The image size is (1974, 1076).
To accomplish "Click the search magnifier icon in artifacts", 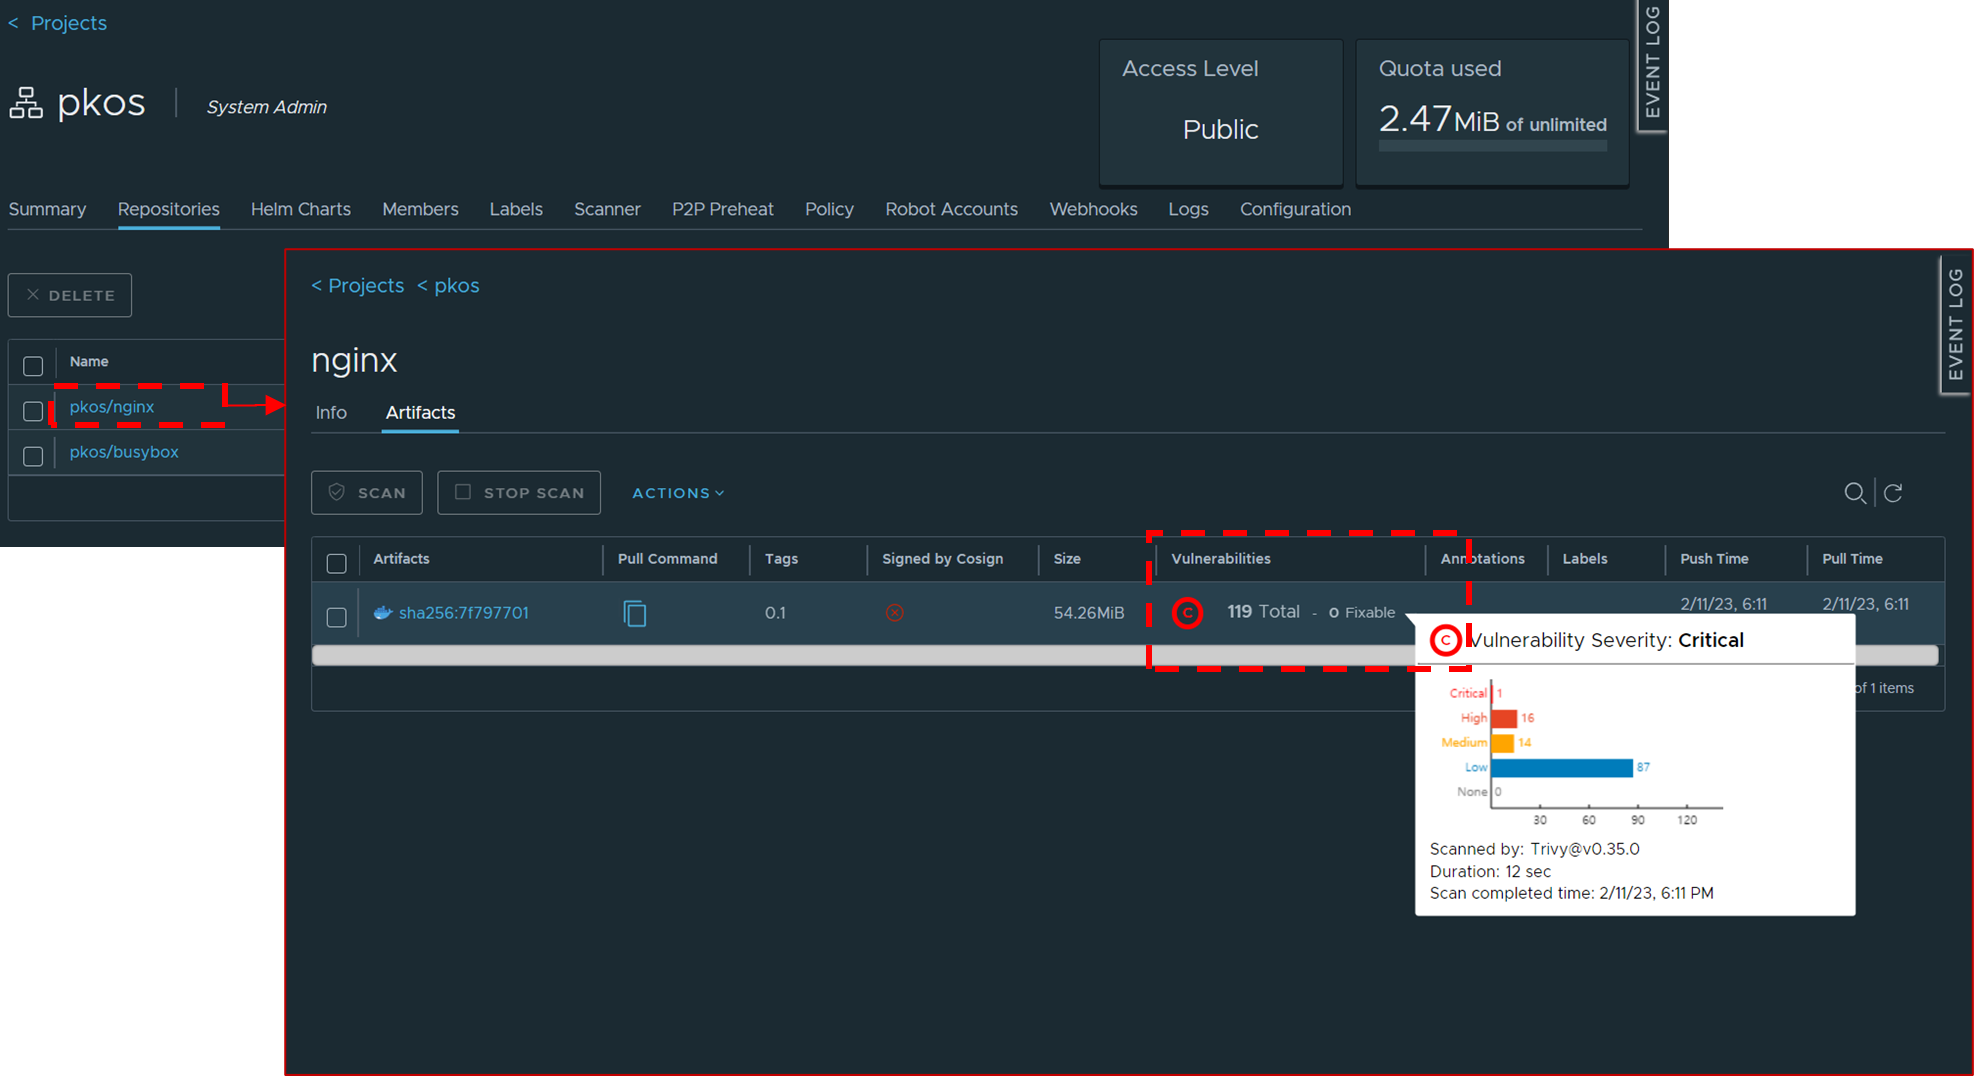I will 1854,493.
